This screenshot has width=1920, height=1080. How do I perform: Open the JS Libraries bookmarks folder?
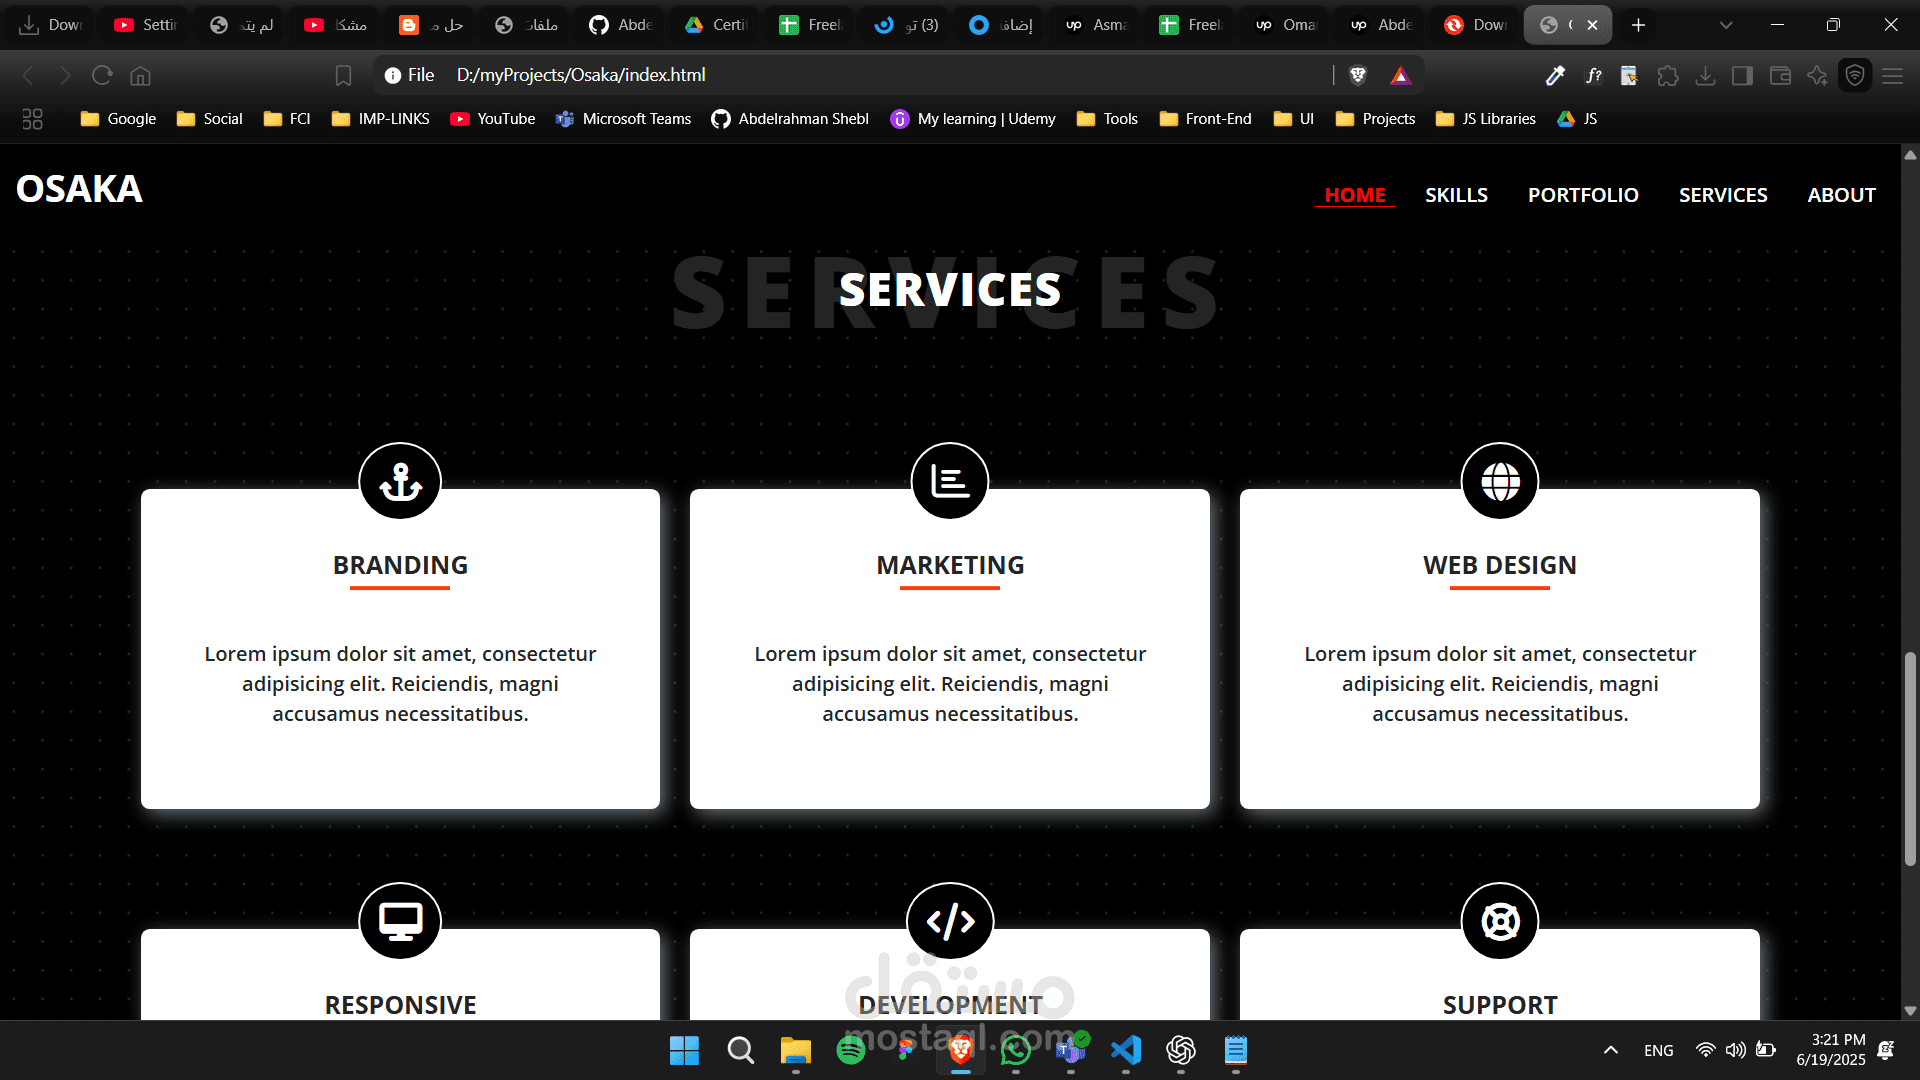tap(1486, 119)
